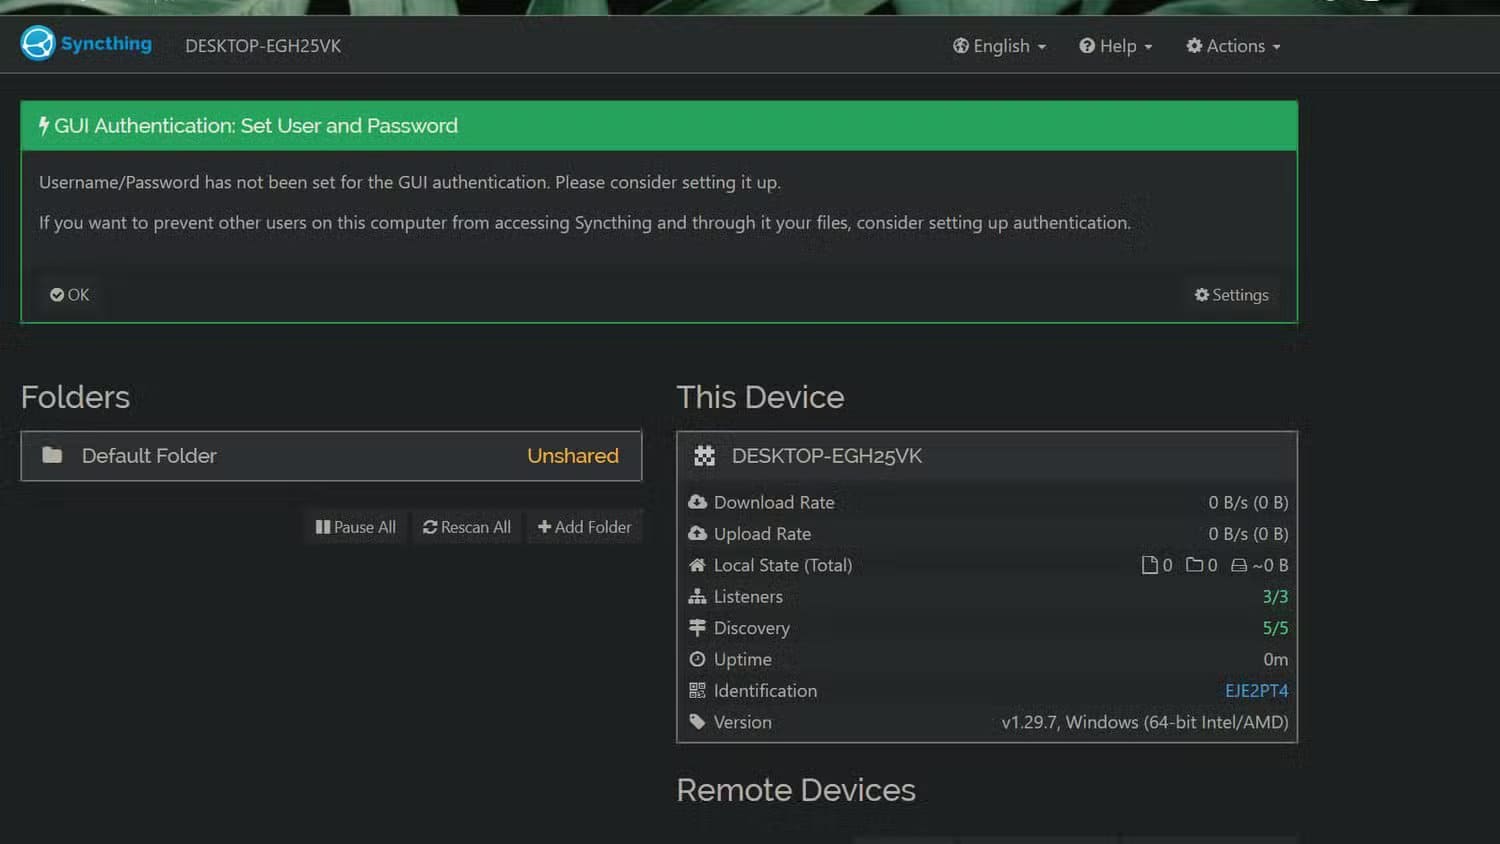1500x844 pixels.
Task: Click the Download Rate value 0 B/s
Action: coord(1248,502)
